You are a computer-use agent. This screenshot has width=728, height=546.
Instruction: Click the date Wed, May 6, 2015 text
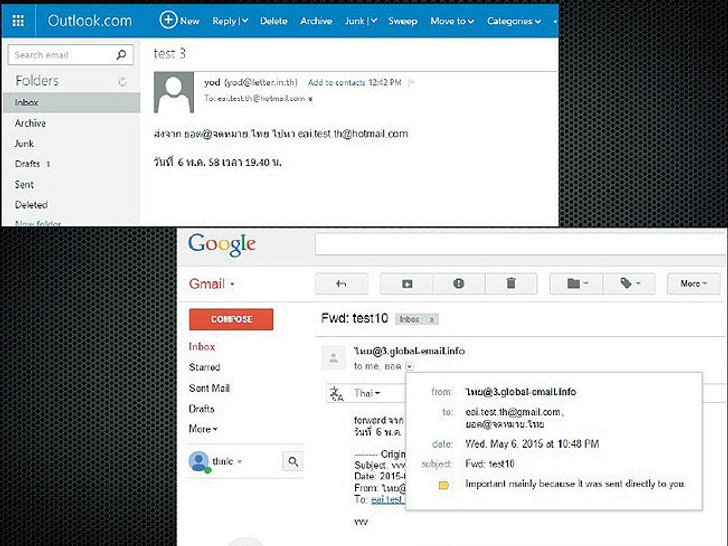(x=532, y=444)
